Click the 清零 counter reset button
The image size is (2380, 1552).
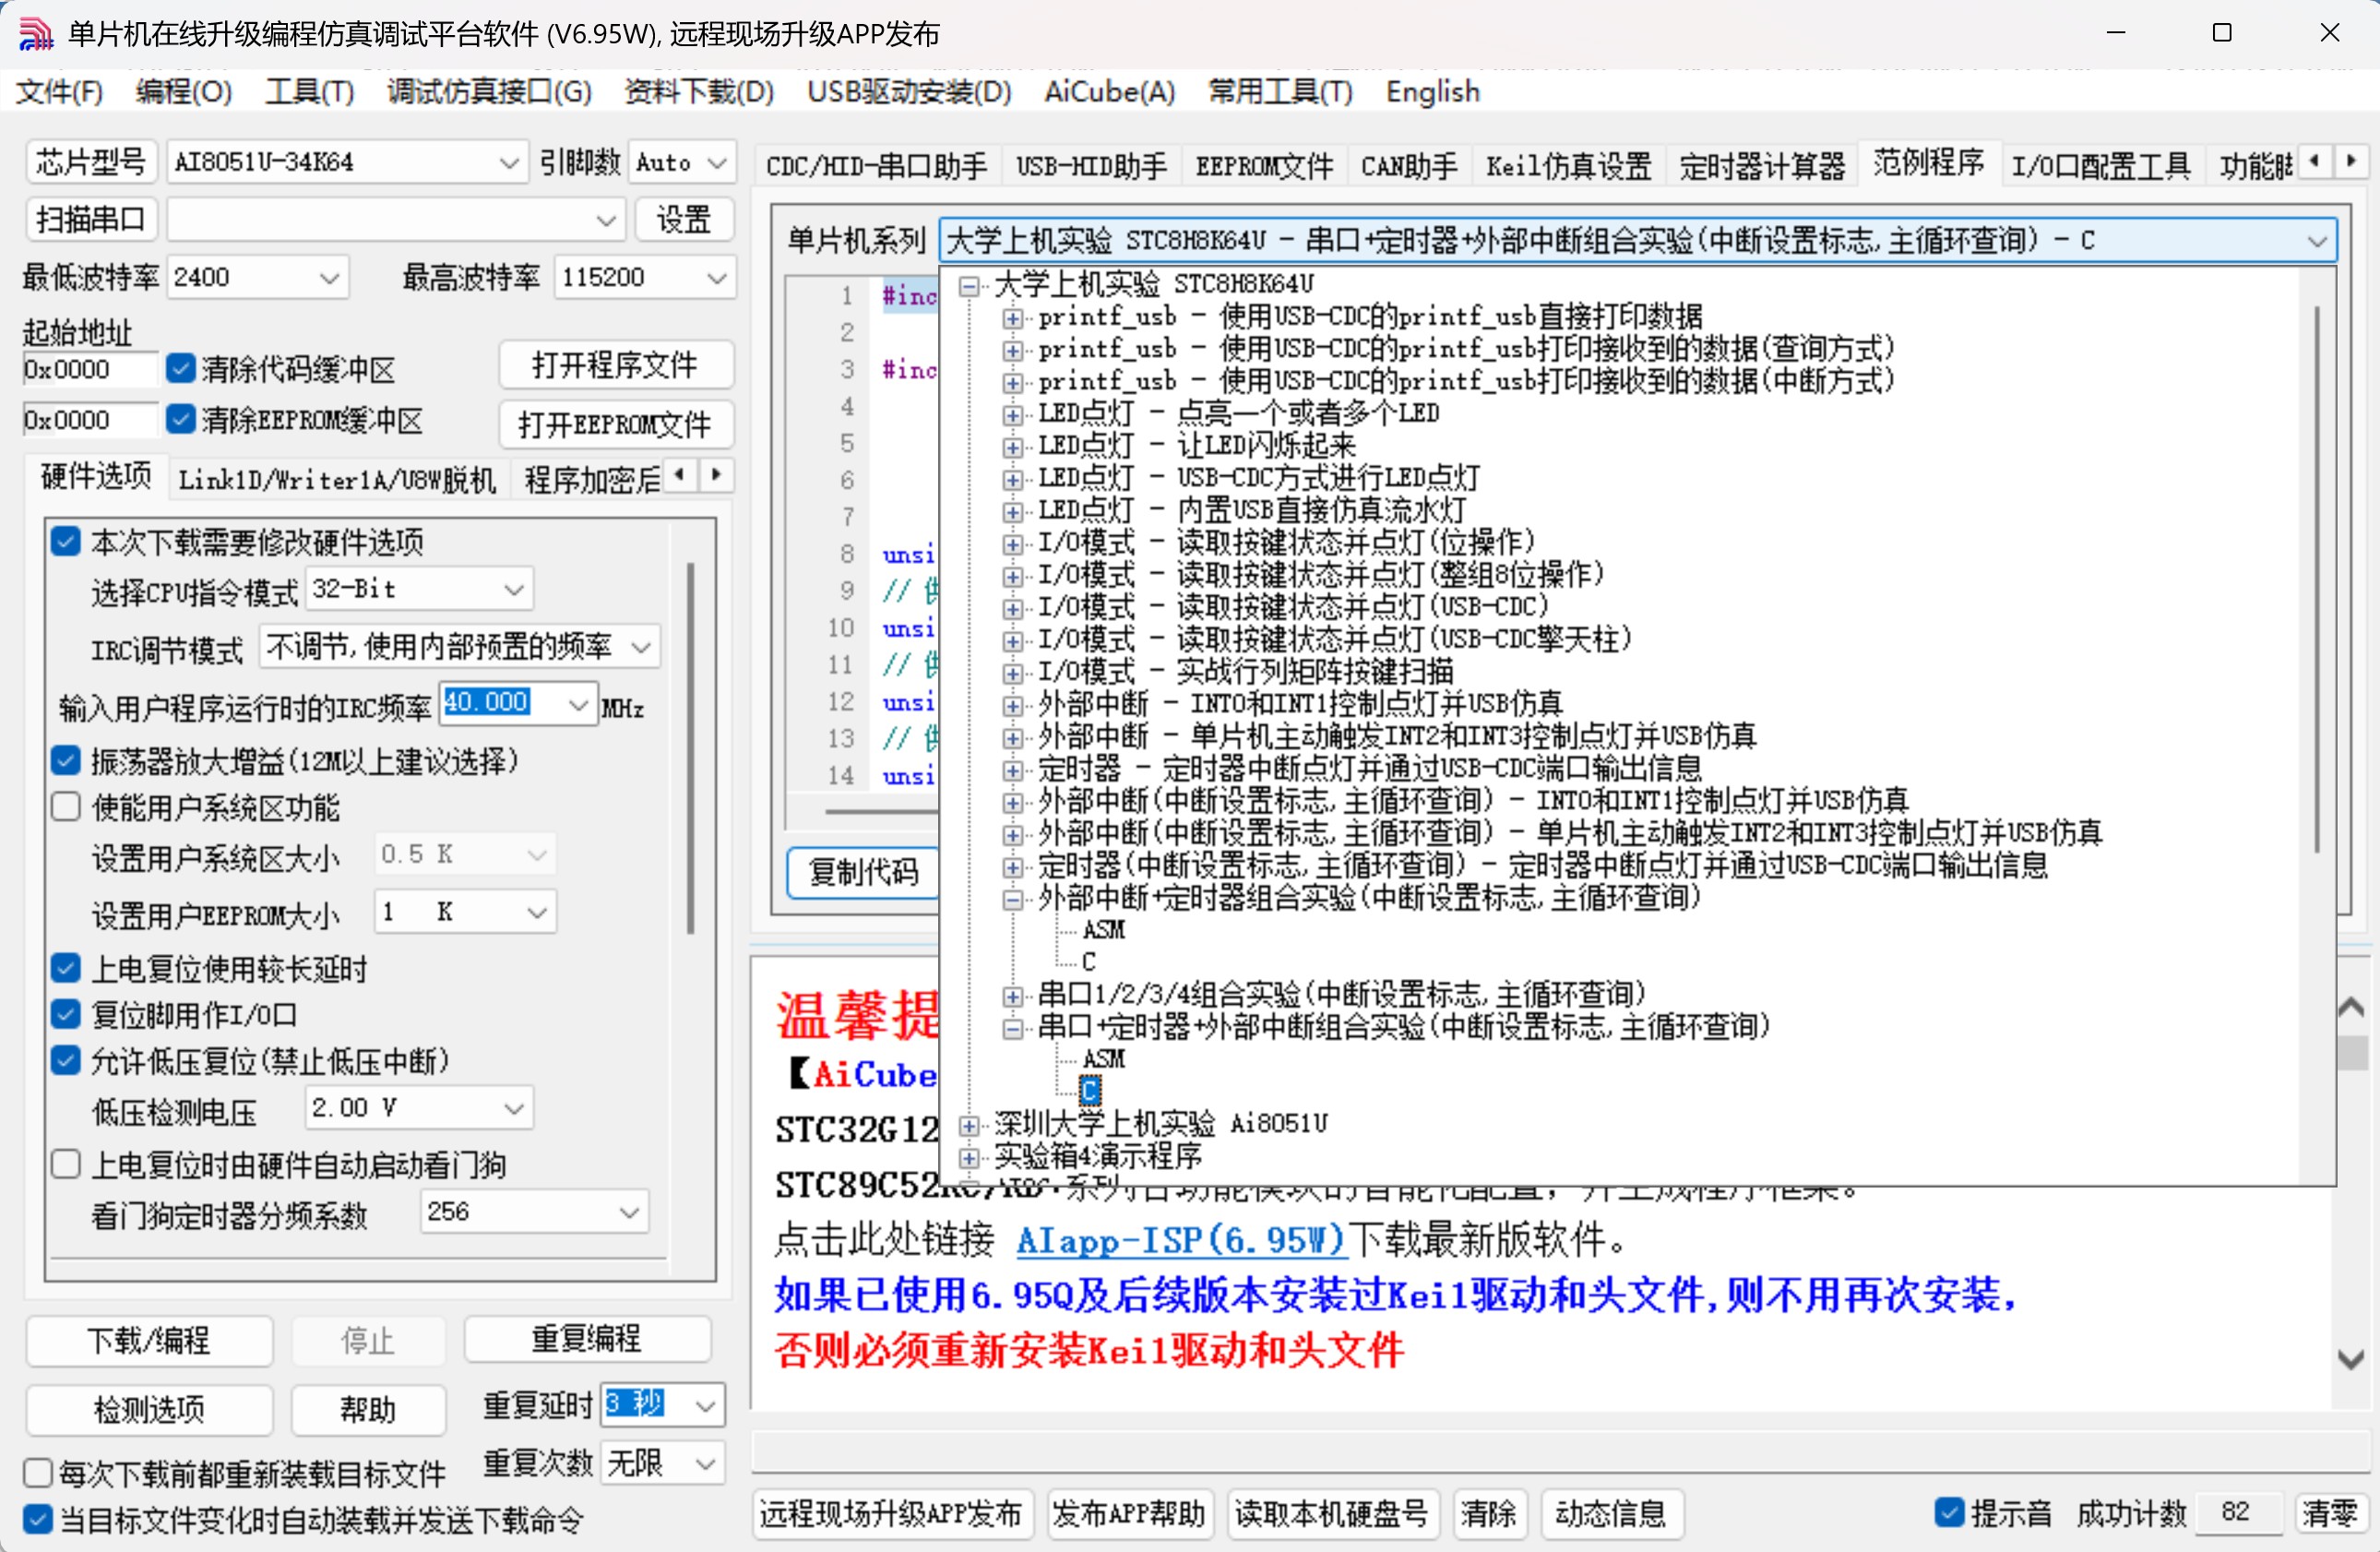pyautogui.click(x=2330, y=1512)
